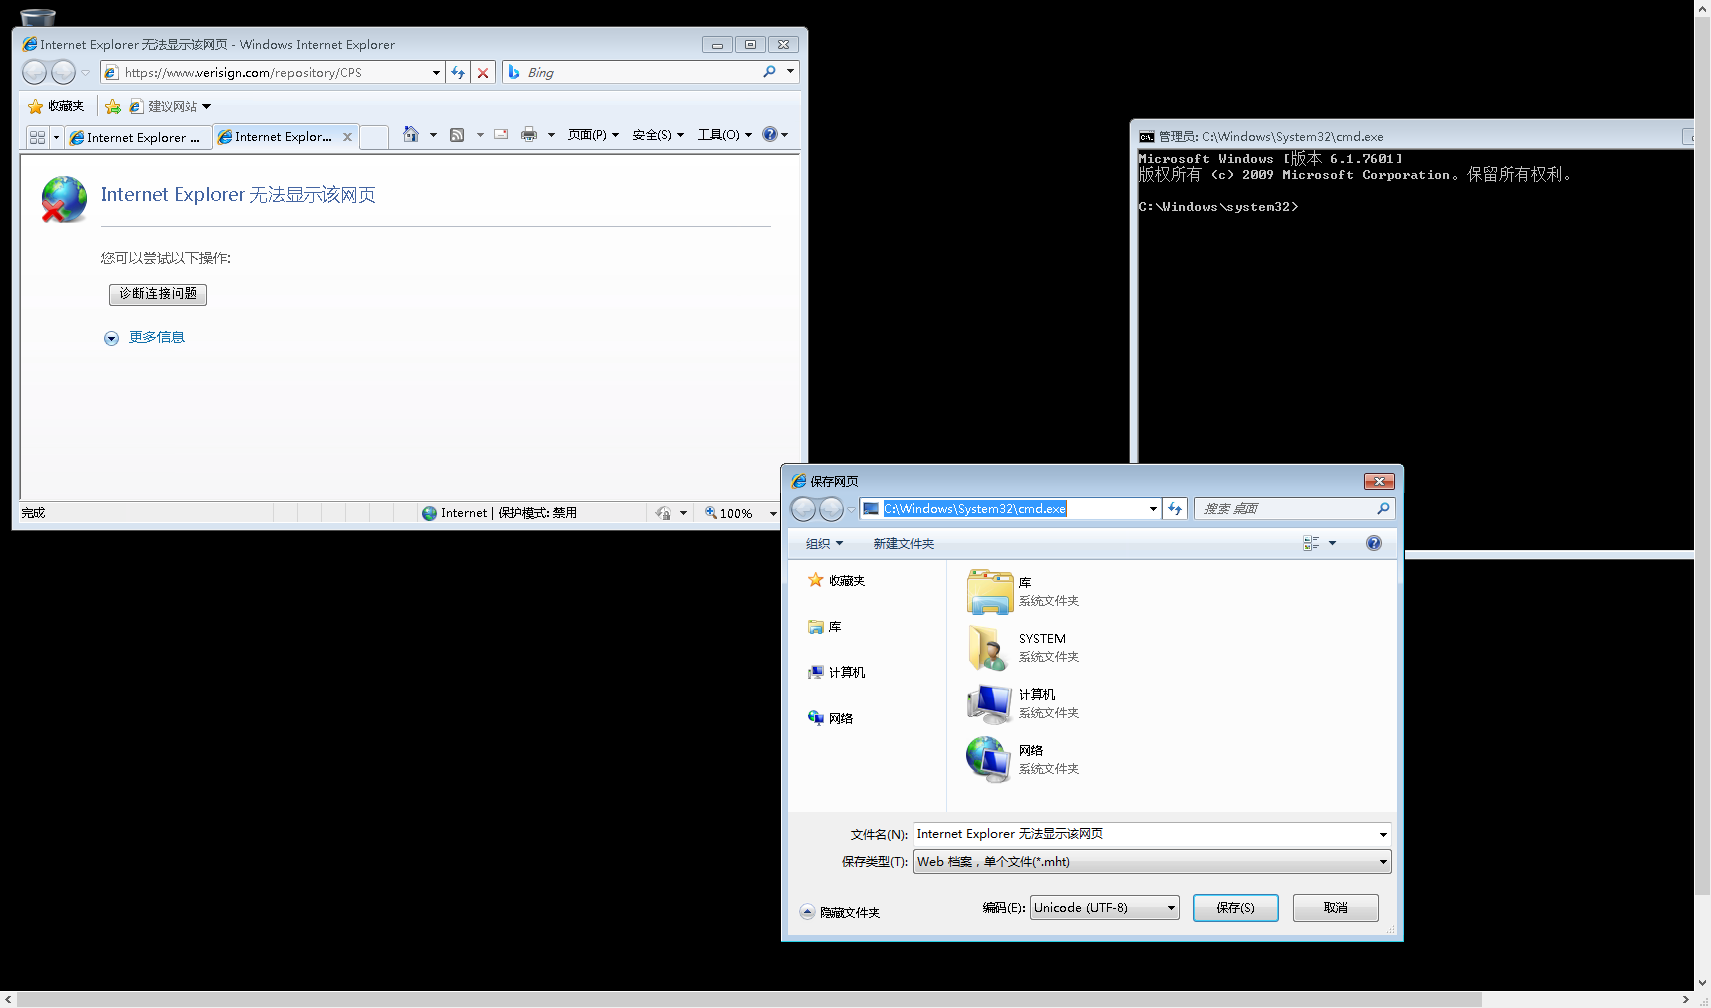Image resolution: width=1711 pixels, height=1008 pixels.
Task: Click the back button in save dialog
Action: (x=803, y=509)
